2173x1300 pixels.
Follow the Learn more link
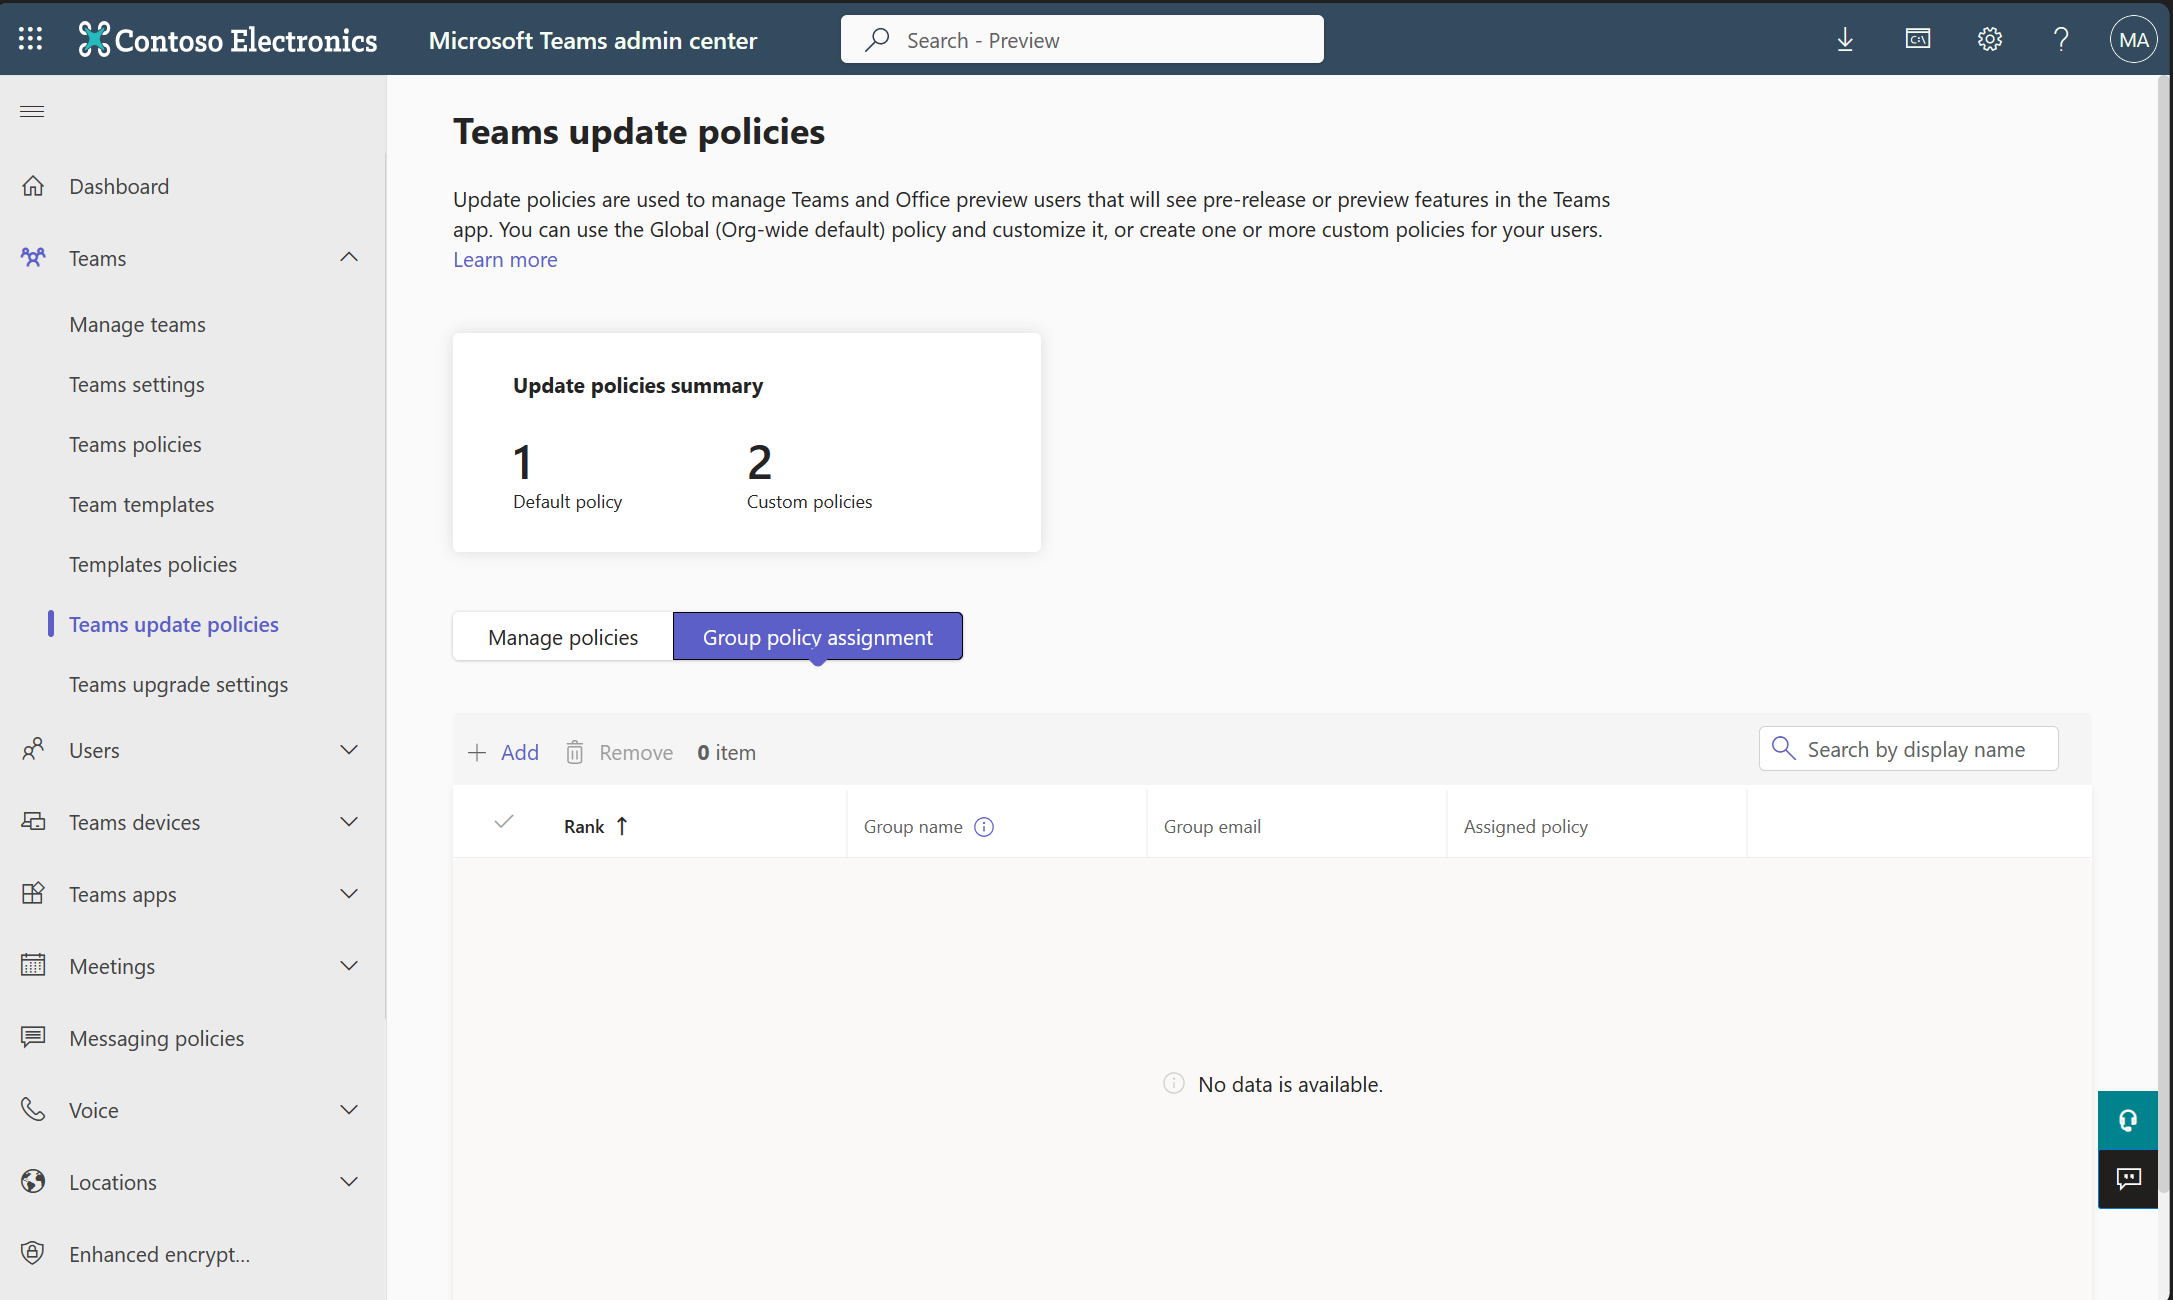[505, 260]
